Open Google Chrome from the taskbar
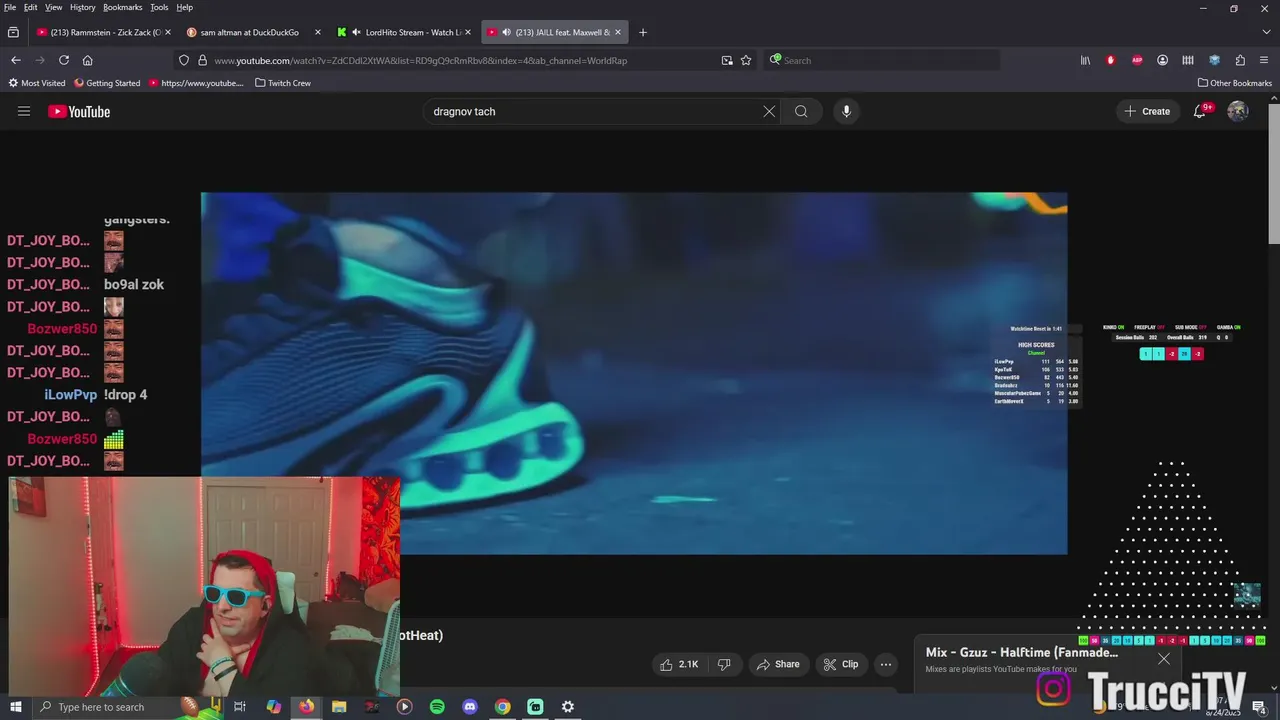This screenshot has height=720, width=1280. click(x=503, y=707)
